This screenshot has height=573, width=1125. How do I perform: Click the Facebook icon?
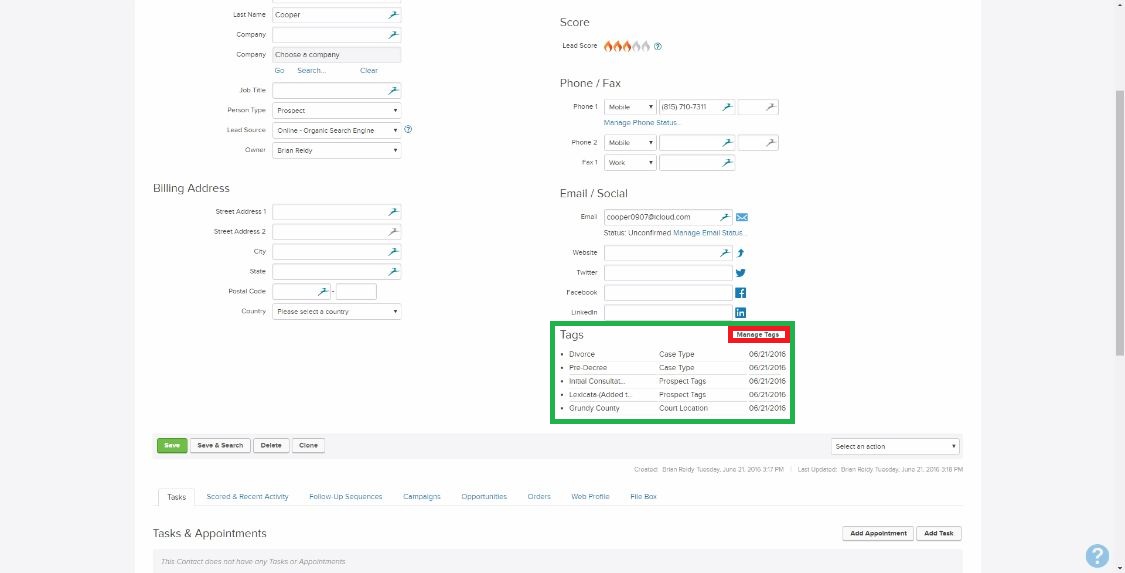(x=740, y=293)
